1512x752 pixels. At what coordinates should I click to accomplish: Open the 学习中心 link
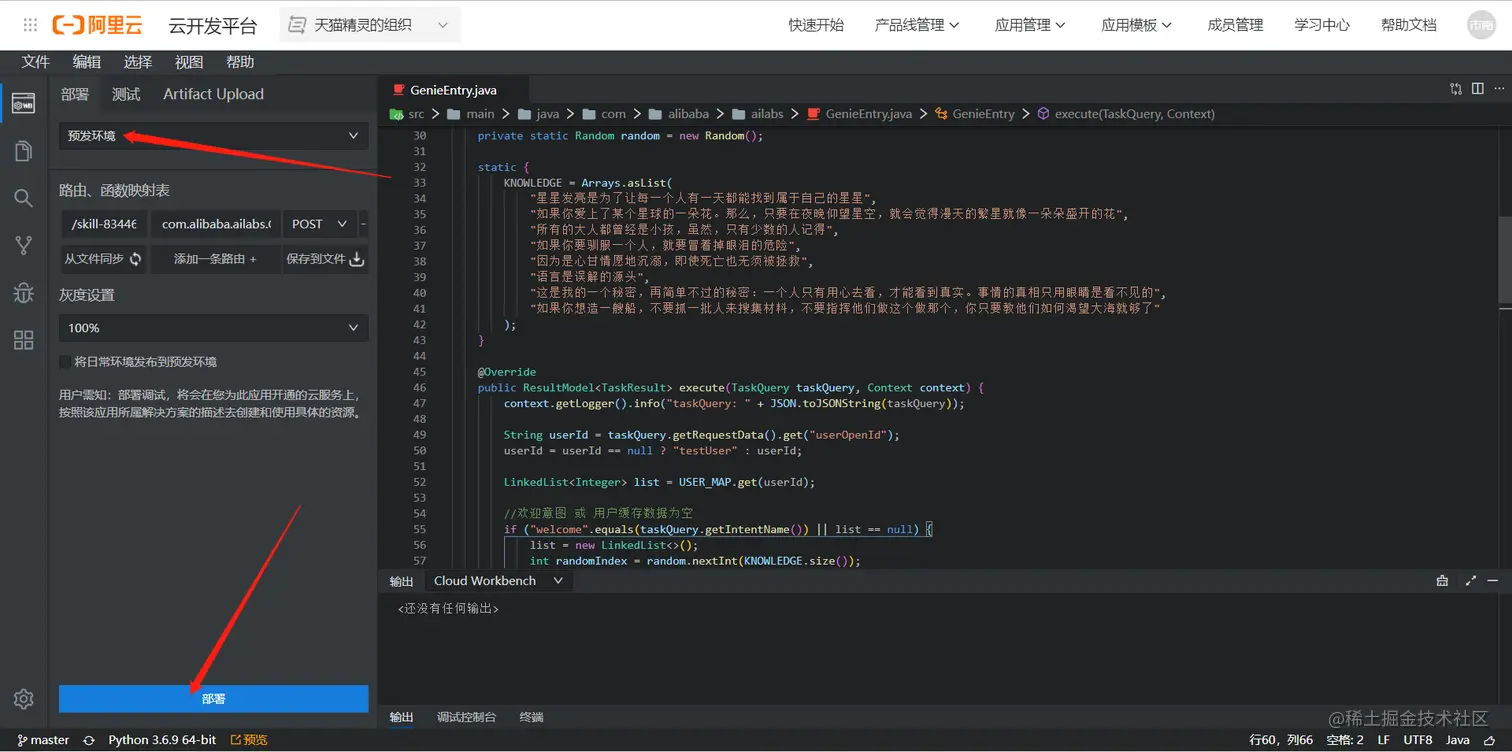(1322, 25)
